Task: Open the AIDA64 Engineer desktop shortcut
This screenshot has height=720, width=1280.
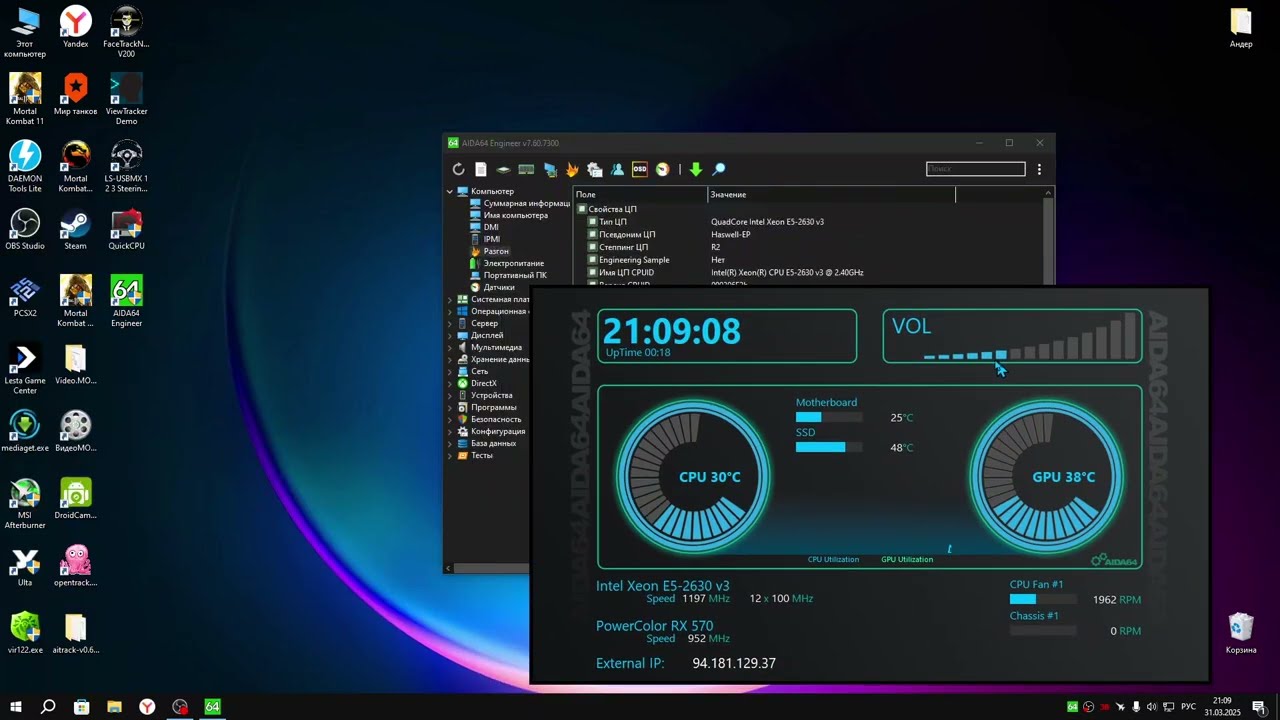Action: 126,301
